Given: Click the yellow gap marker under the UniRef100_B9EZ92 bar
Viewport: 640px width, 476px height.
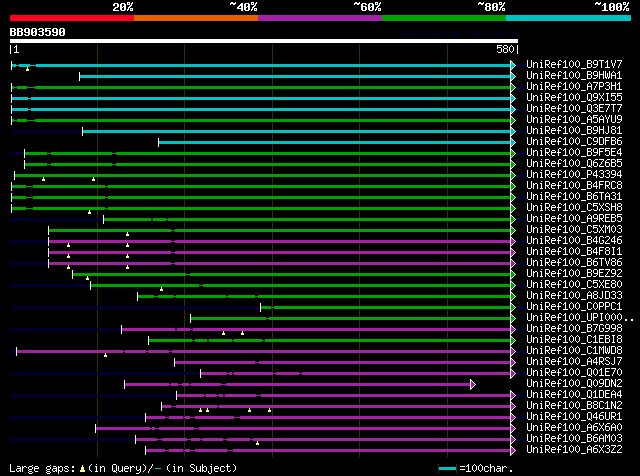Looking at the screenshot, I should tap(87, 278).
